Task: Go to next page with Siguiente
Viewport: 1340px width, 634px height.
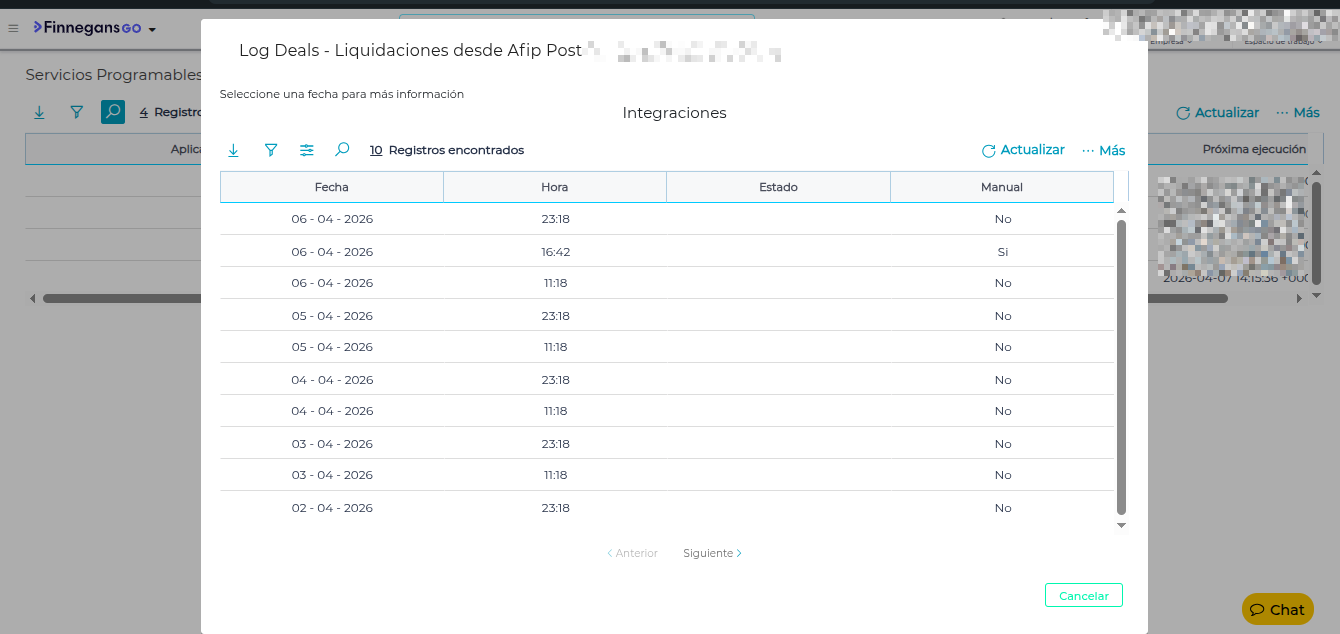Action: [x=712, y=553]
